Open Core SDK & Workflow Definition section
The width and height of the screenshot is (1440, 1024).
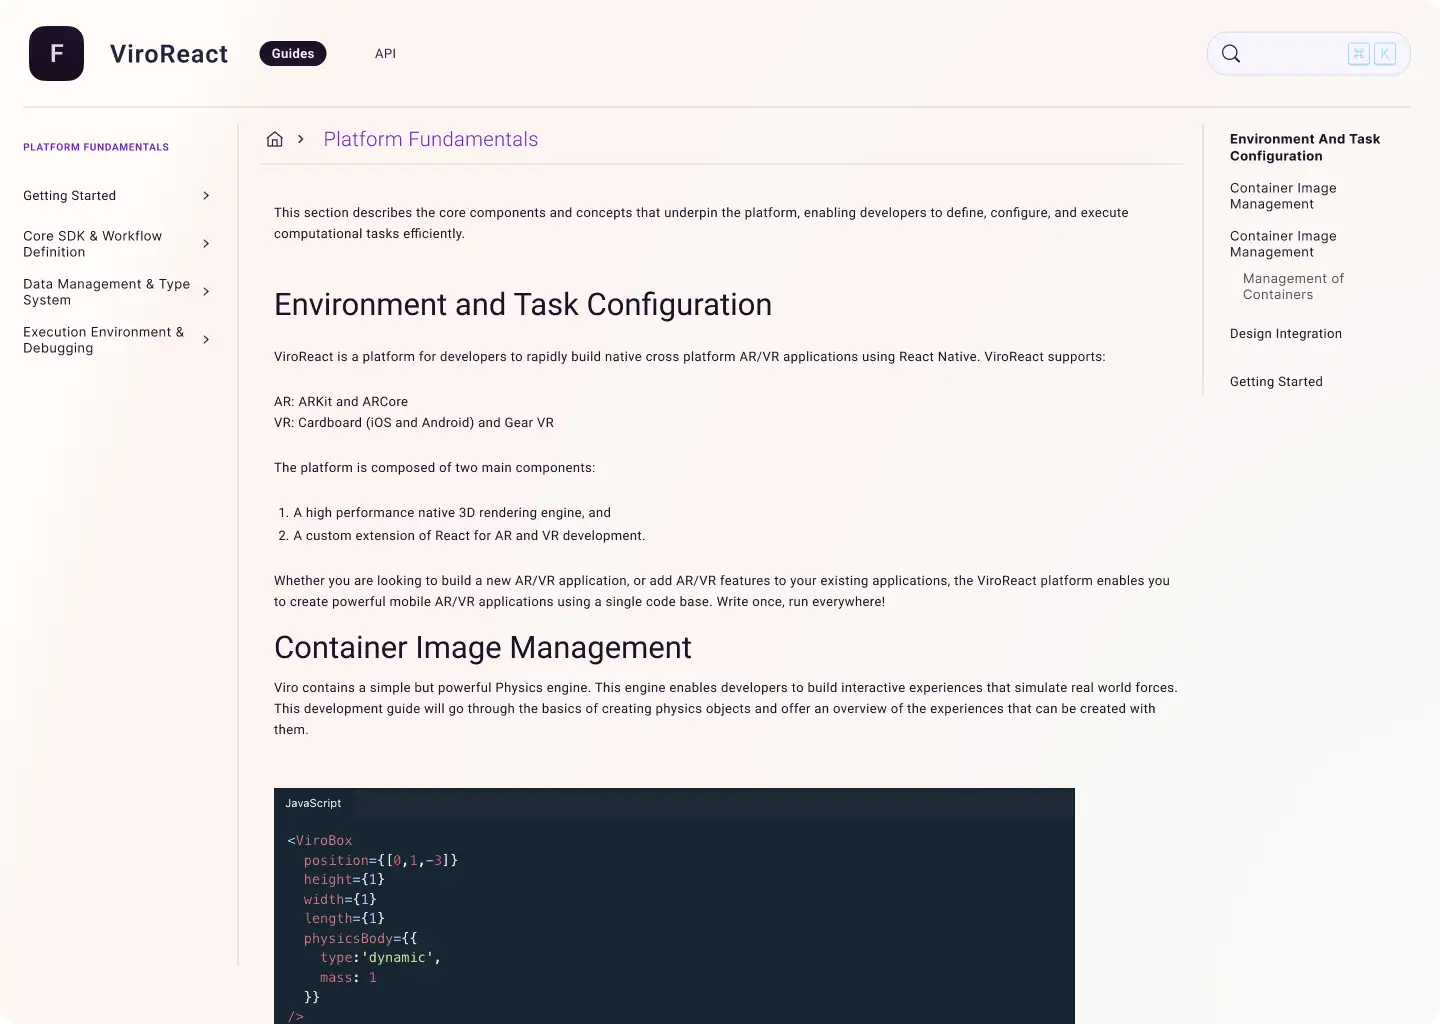(x=93, y=244)
